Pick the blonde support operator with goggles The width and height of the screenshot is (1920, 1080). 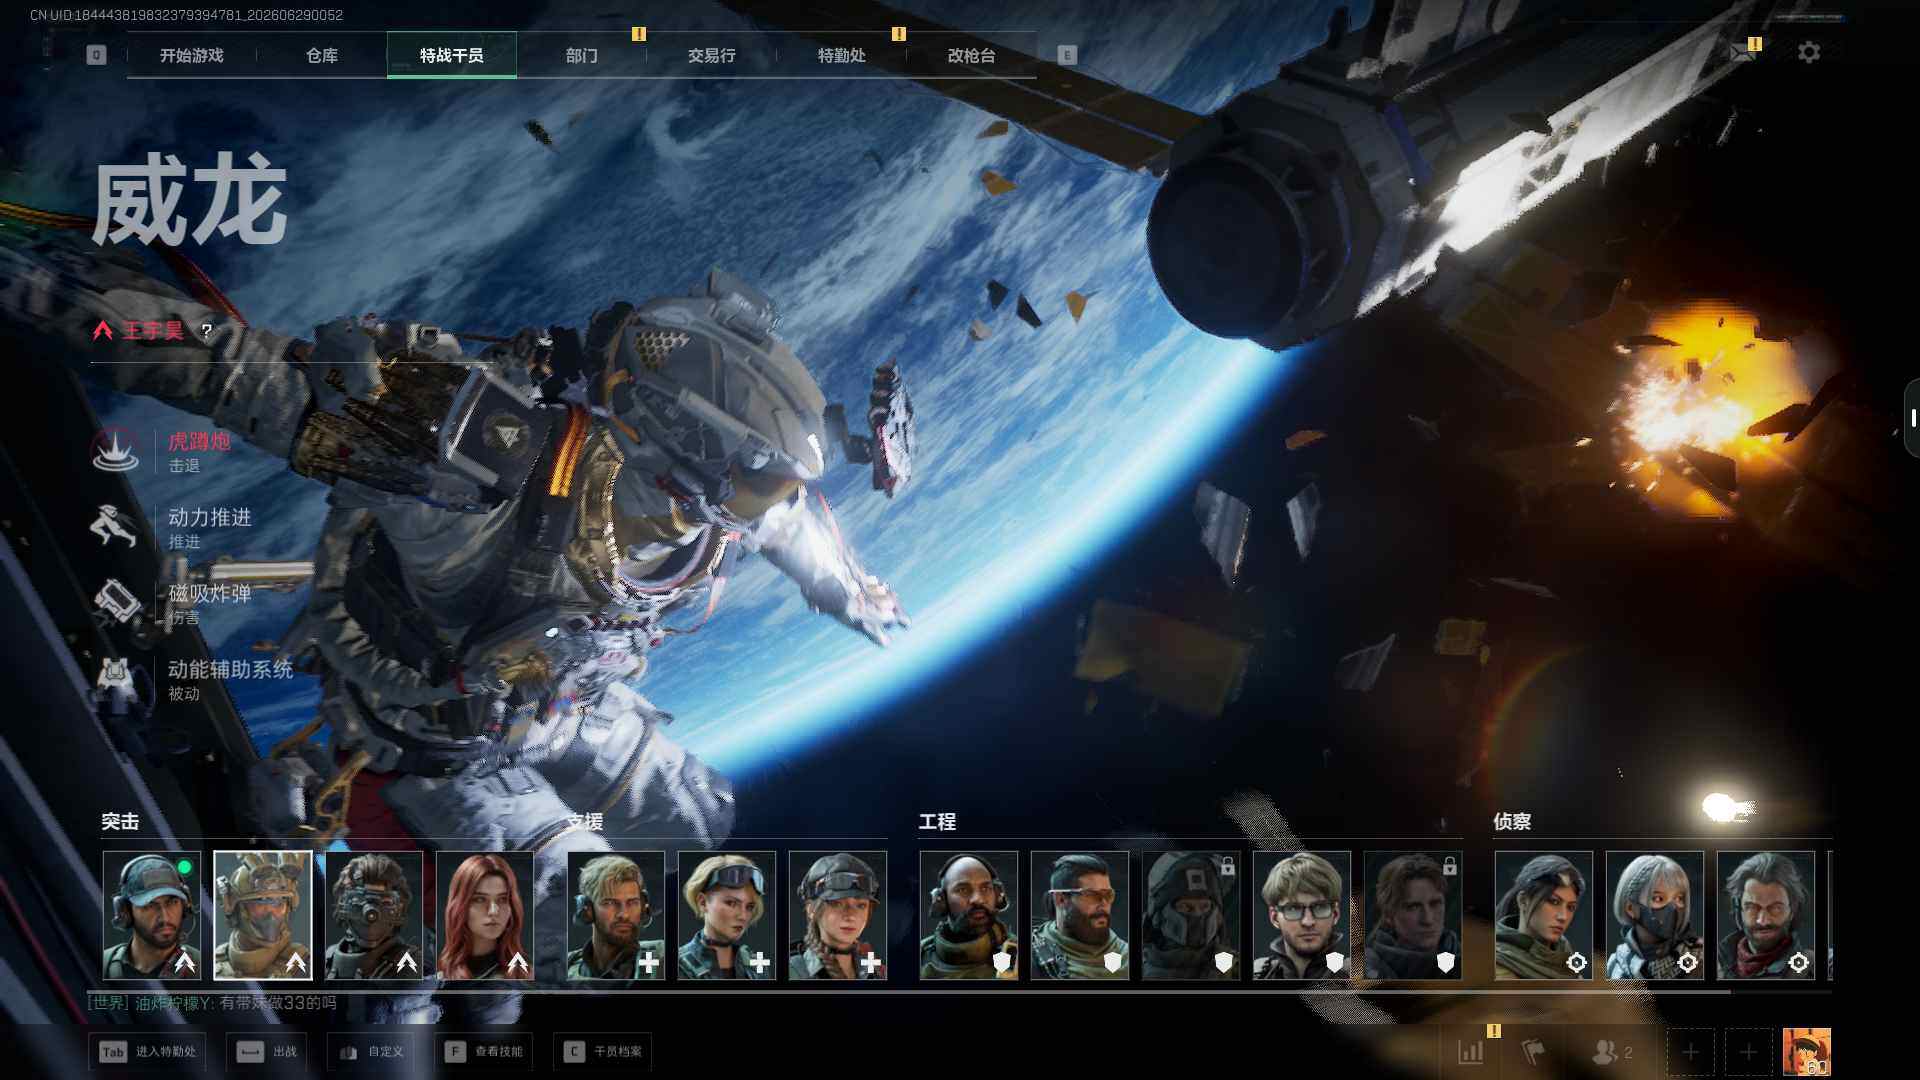tap(727, 915)
